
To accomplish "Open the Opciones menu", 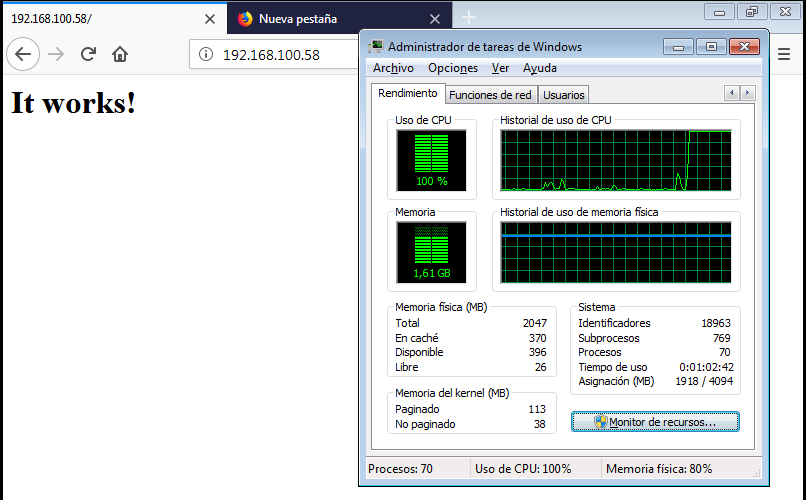I will 453,68.
